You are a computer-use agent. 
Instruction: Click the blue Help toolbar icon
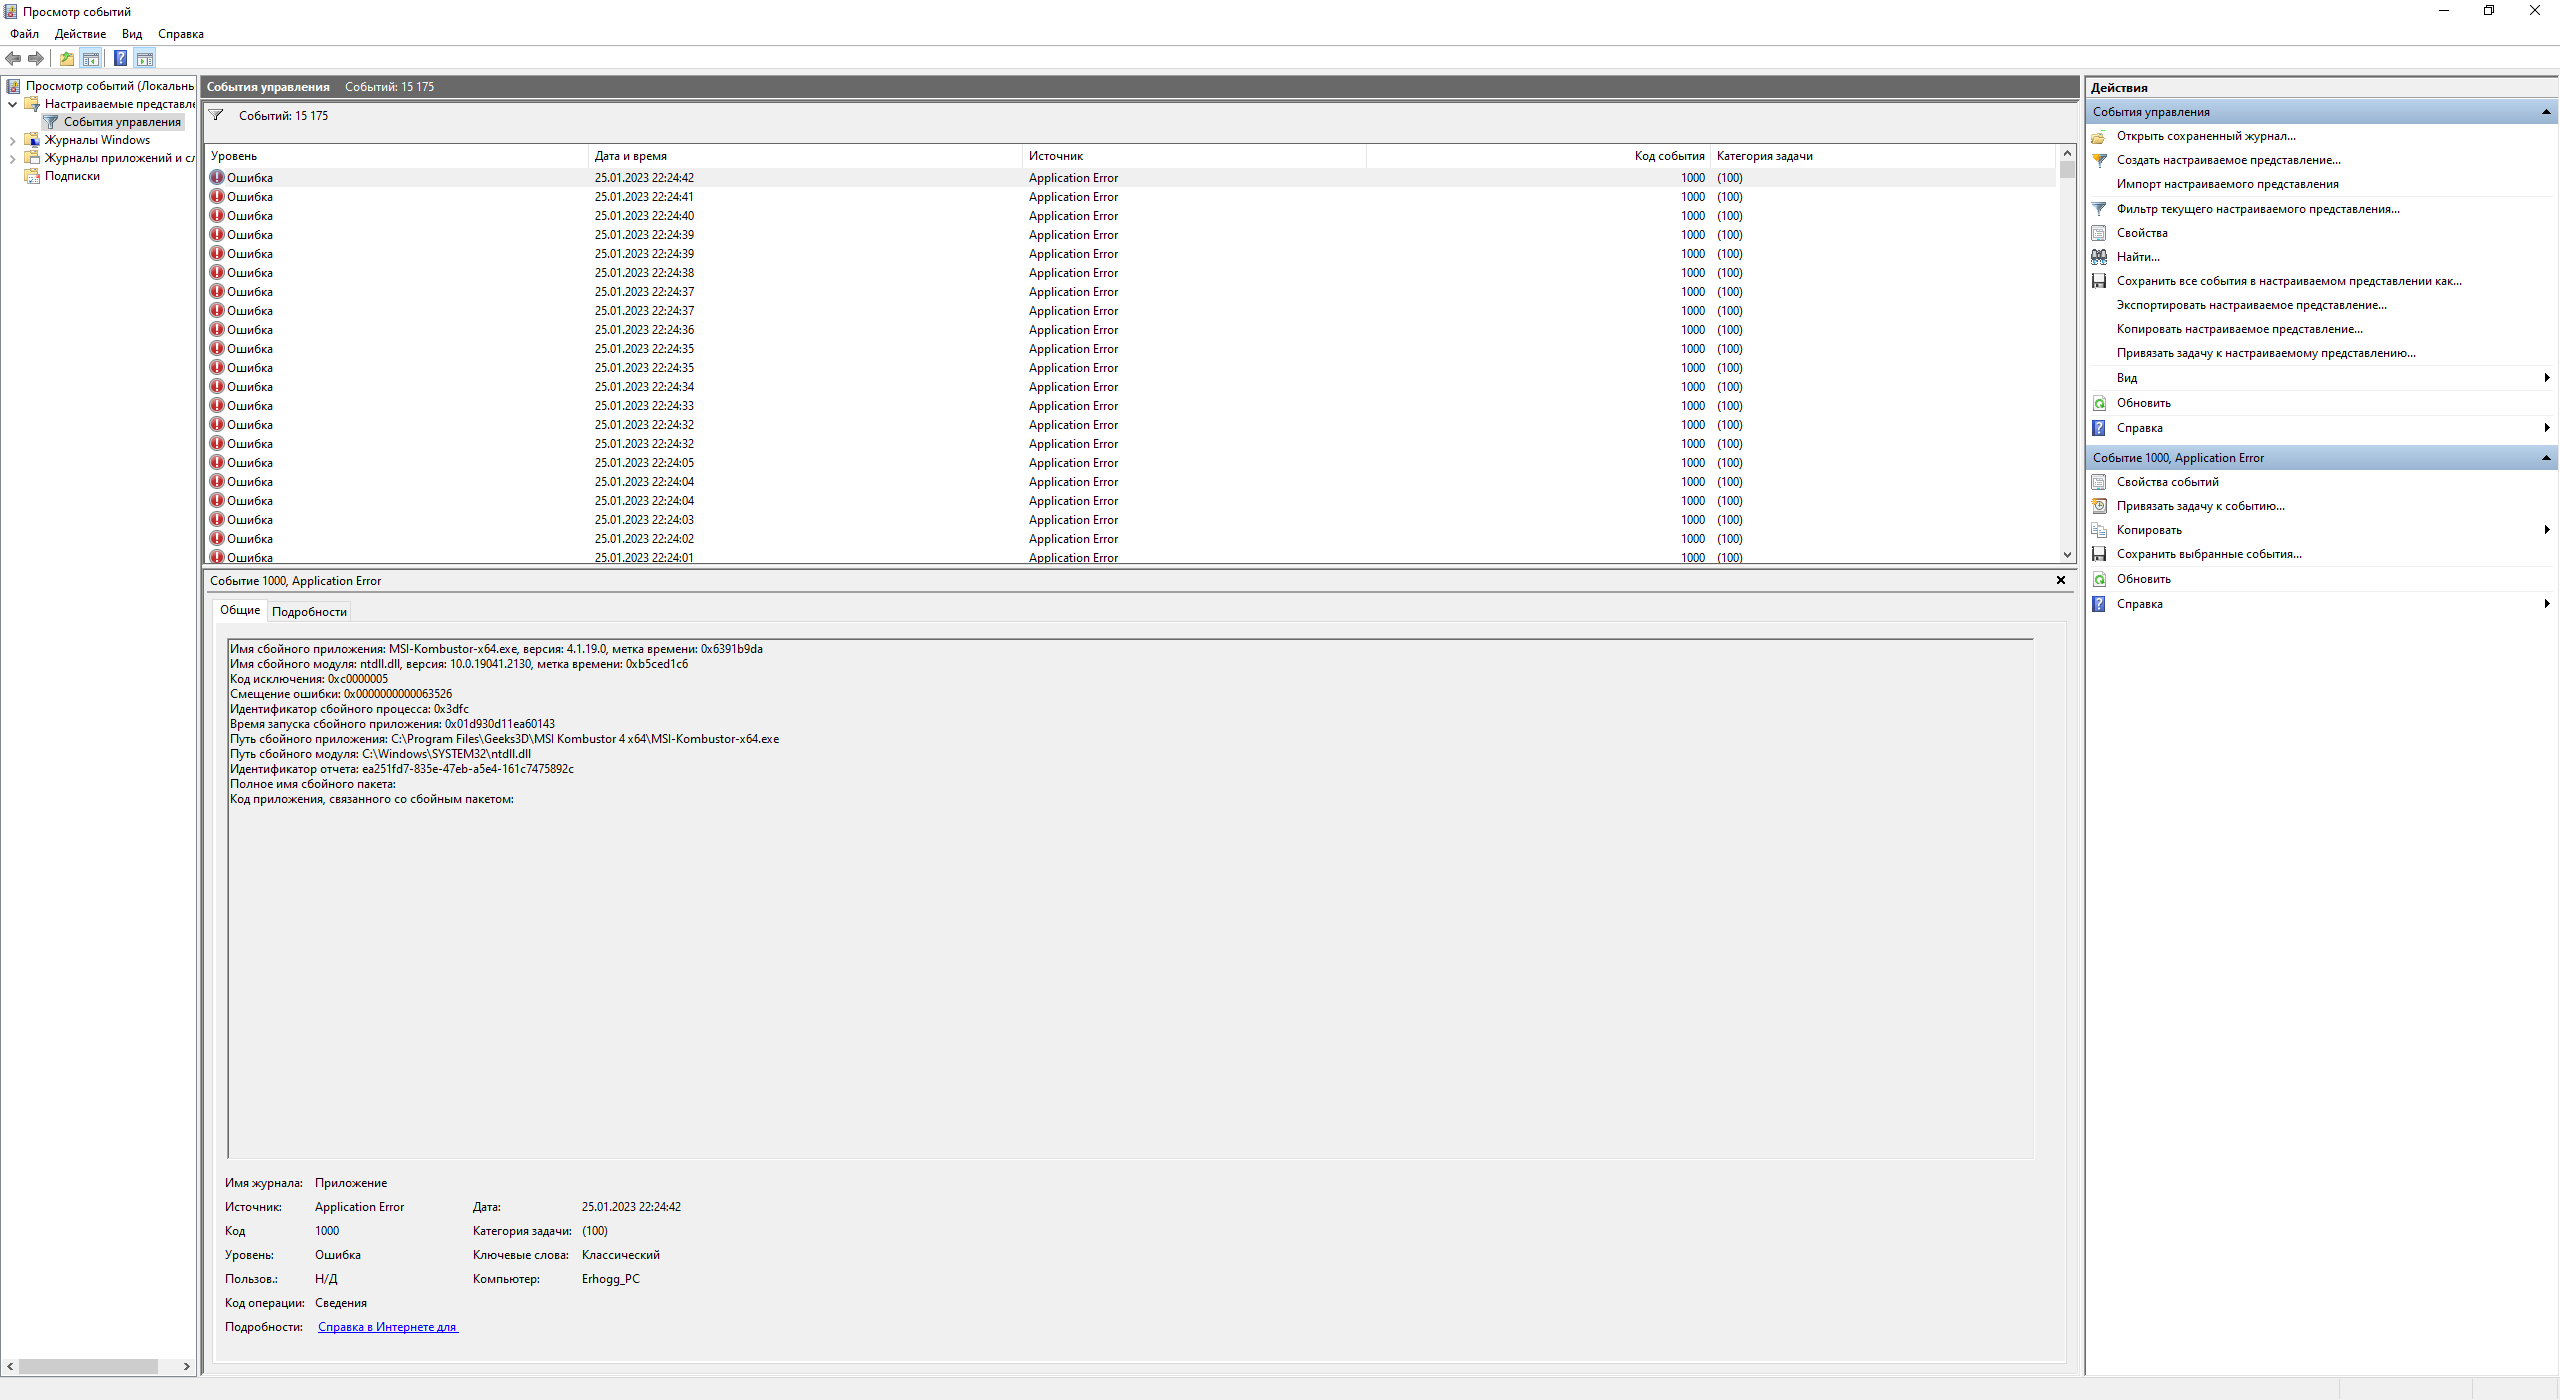(120, 59)
